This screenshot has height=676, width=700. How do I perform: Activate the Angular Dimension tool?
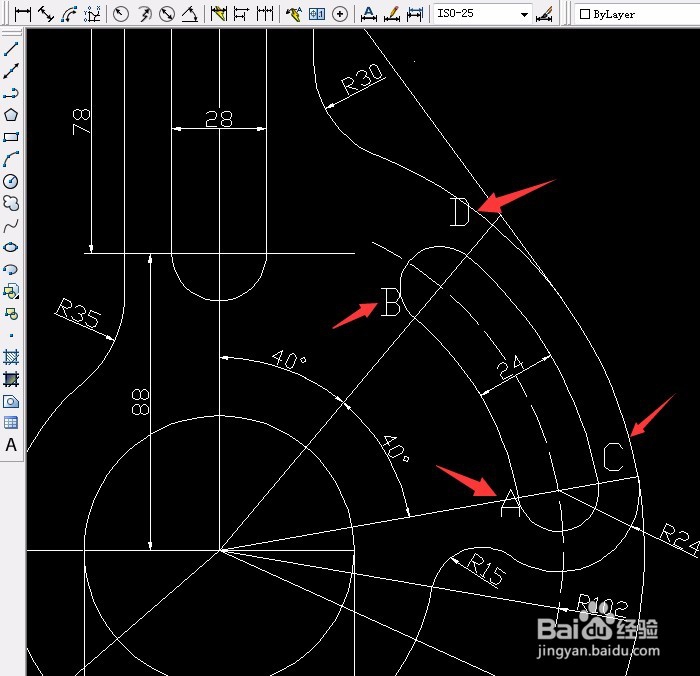pyautogui.click(x=190, y=14)
